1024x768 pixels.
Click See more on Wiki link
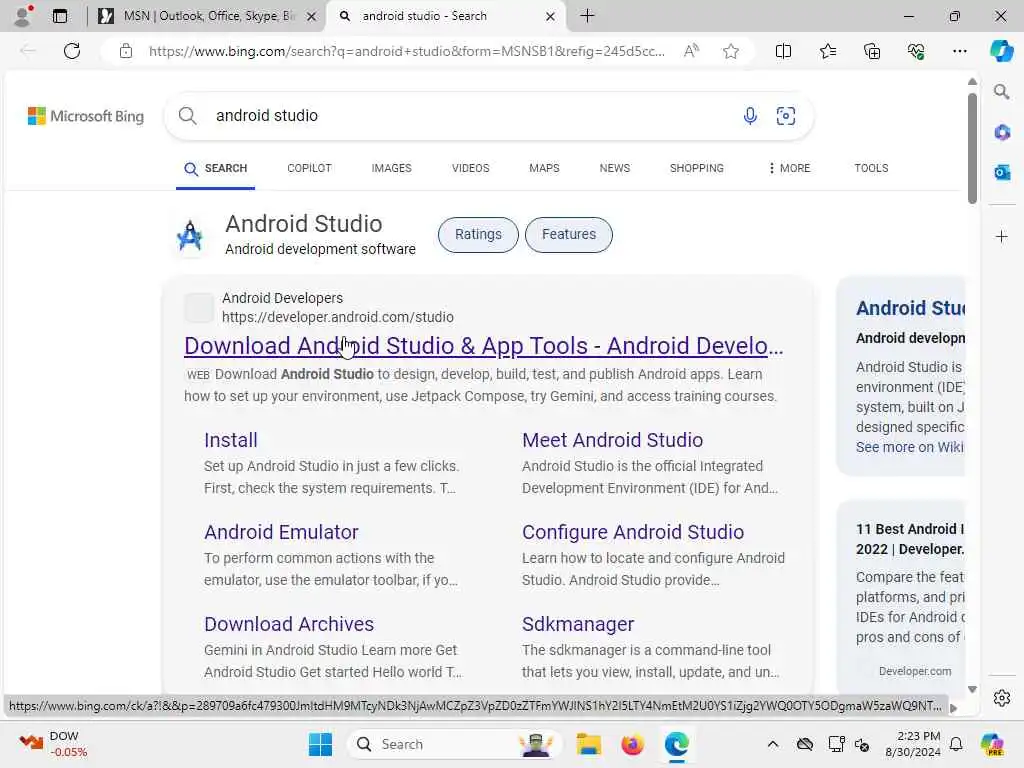(910, 447)
